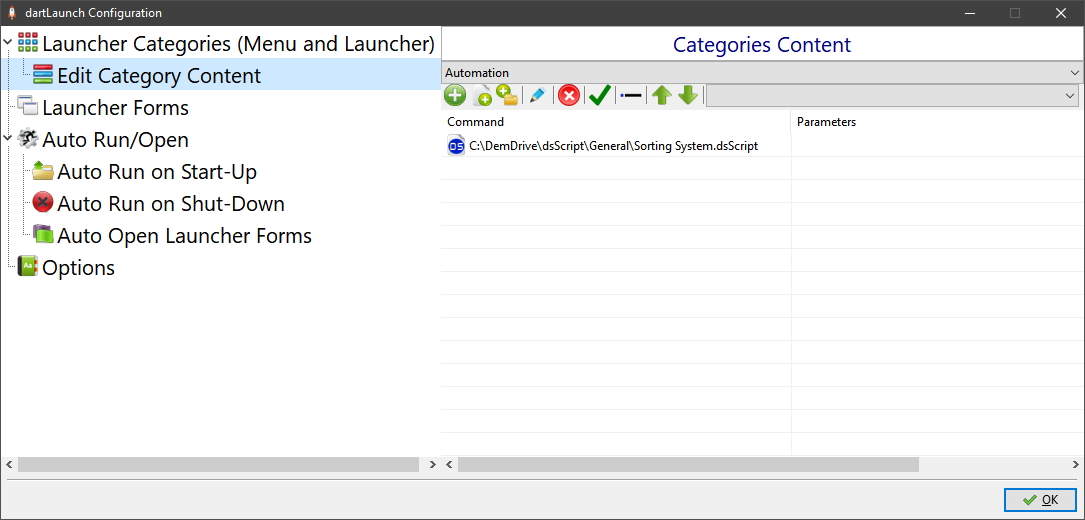Collapse the Launcher Categories tree node
The height and width of the screenshot is (520, 1085).
[x=8, y=43]
